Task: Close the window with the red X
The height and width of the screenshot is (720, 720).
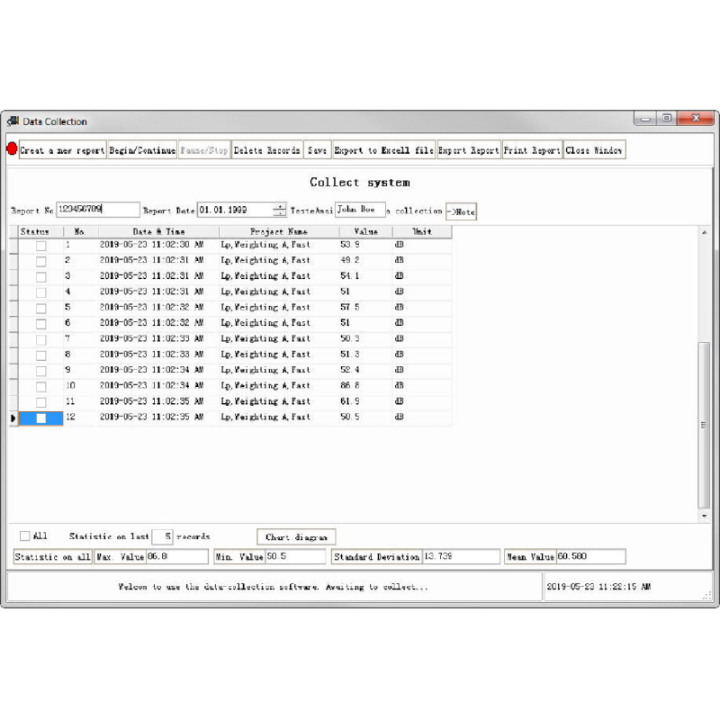Action: pyautogui.click(x=696, y=118)
